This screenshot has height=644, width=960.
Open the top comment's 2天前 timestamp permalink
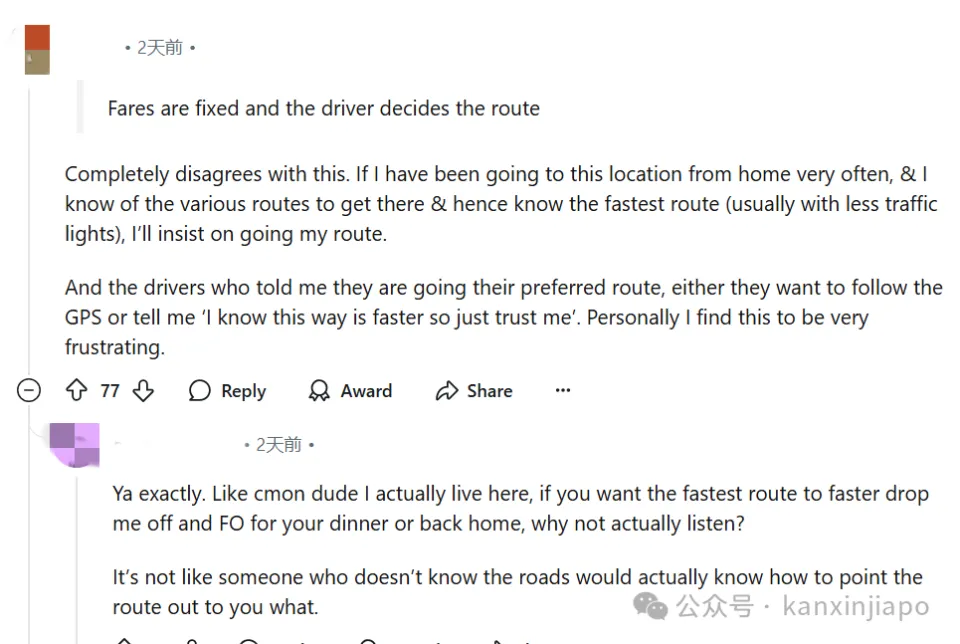point(160,48)
